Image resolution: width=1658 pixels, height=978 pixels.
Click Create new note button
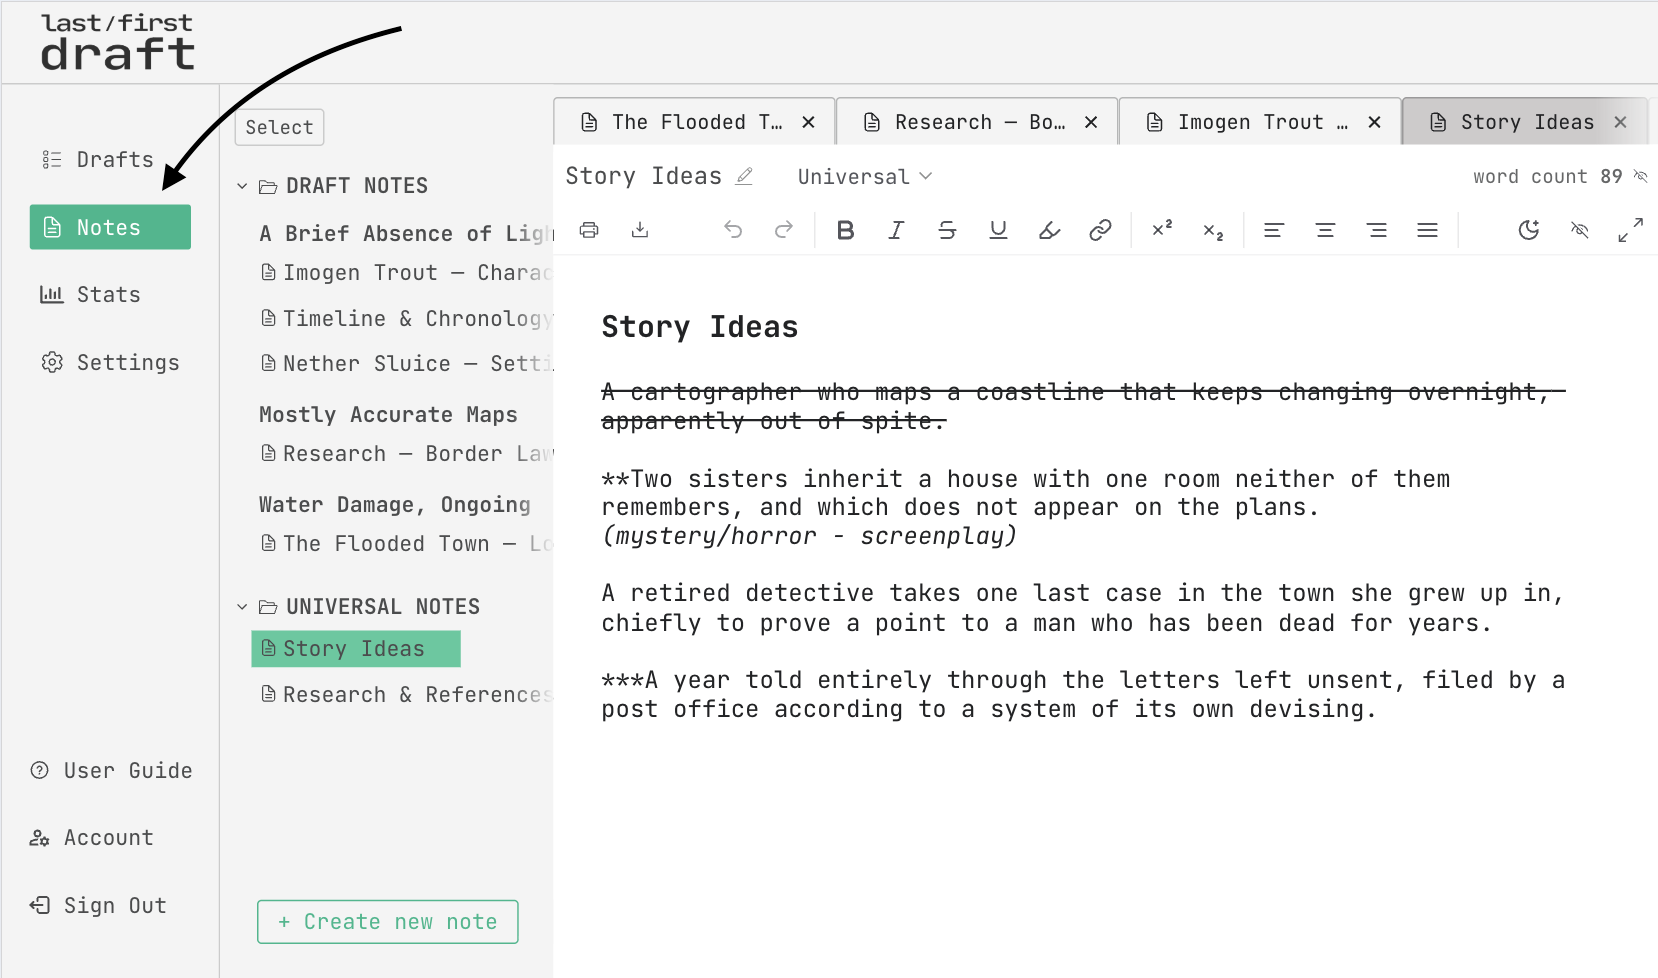click(x=388, y=922)
